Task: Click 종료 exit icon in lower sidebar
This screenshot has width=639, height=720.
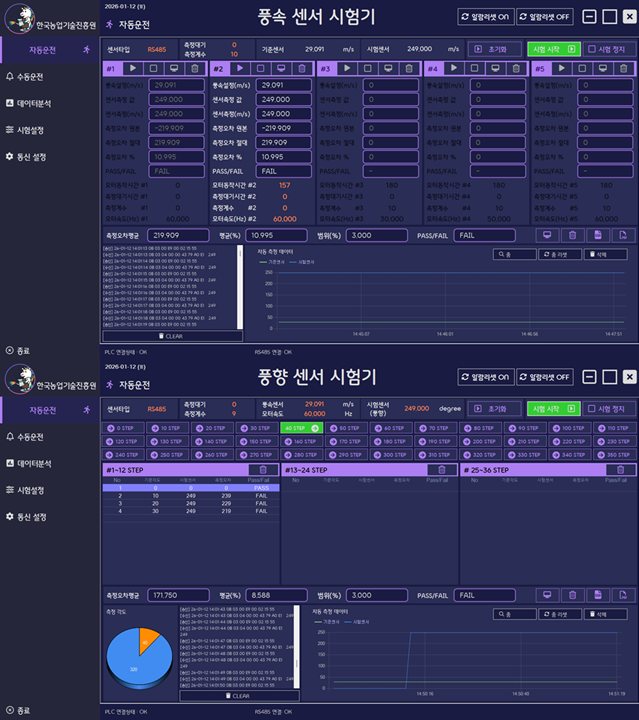Action: point(10,710)
